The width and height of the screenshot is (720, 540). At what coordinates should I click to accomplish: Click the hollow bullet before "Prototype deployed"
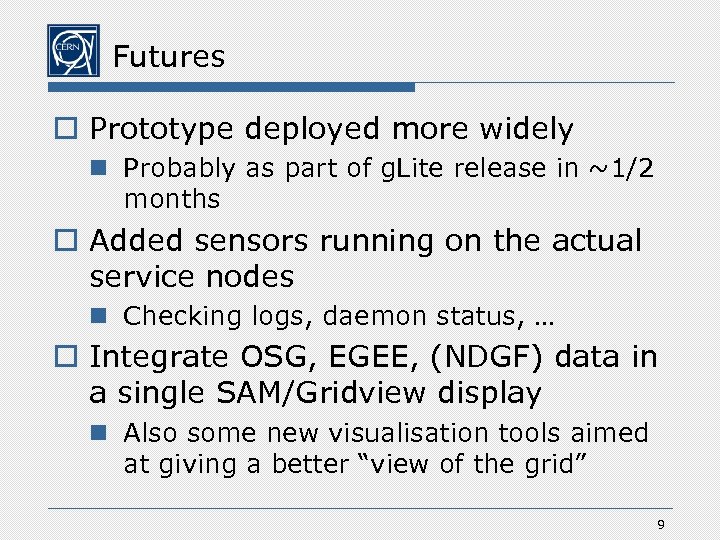pyautogui.click(x=69, y=130)
